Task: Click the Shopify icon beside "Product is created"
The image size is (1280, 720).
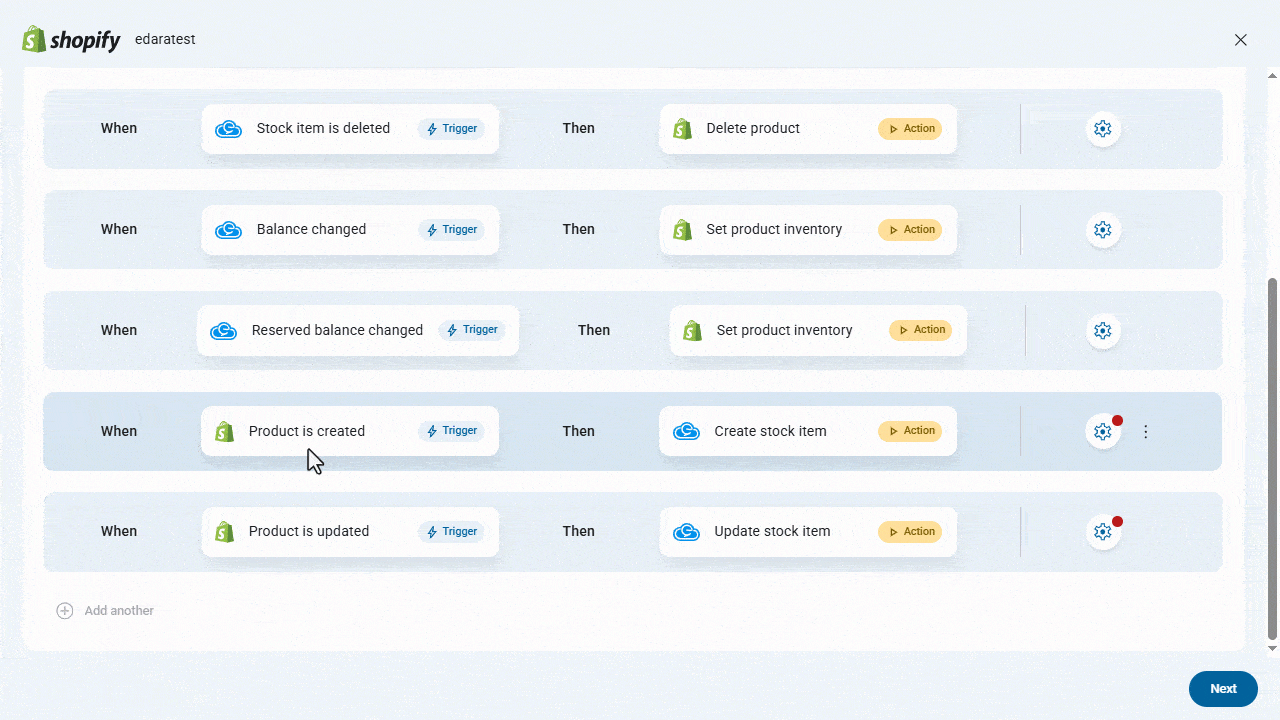Action: pos(223,431)
